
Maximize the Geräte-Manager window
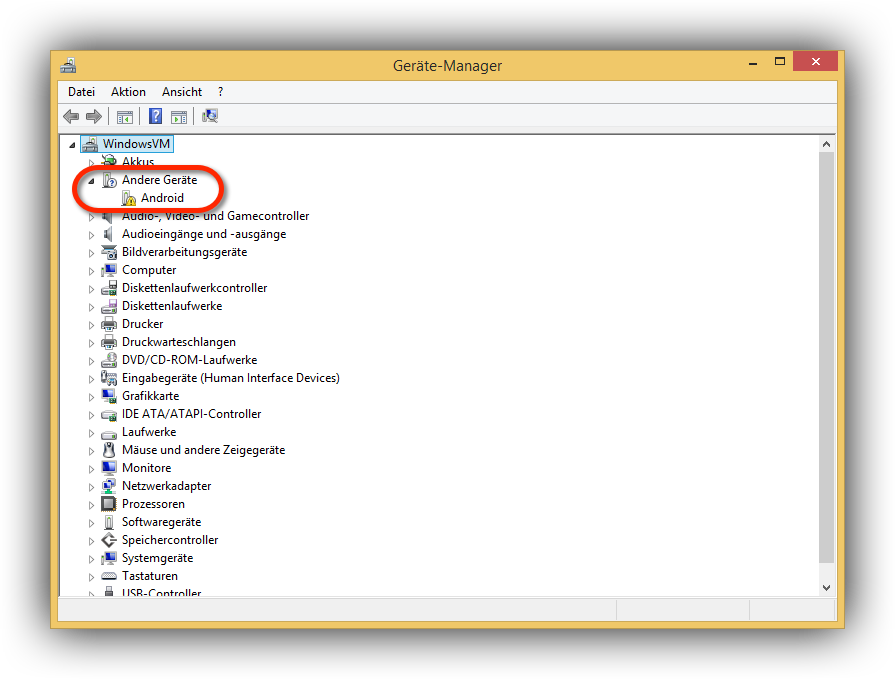point(780,62)
